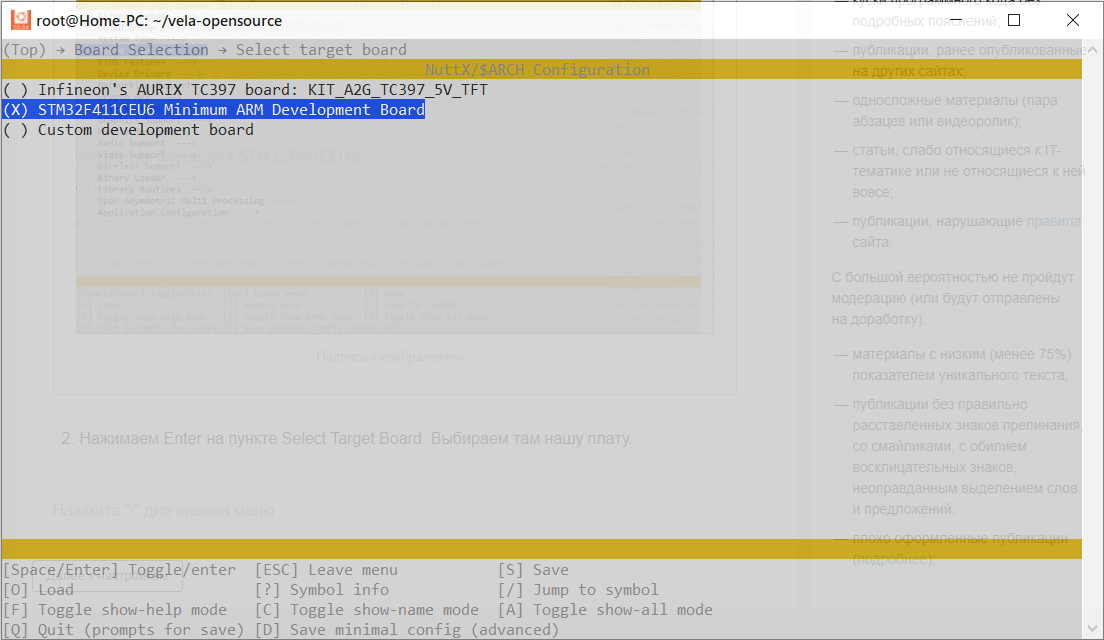Click [A] Toggle show-all mode hint
This screenshot has height=640, width=1104.
point(605,610)
